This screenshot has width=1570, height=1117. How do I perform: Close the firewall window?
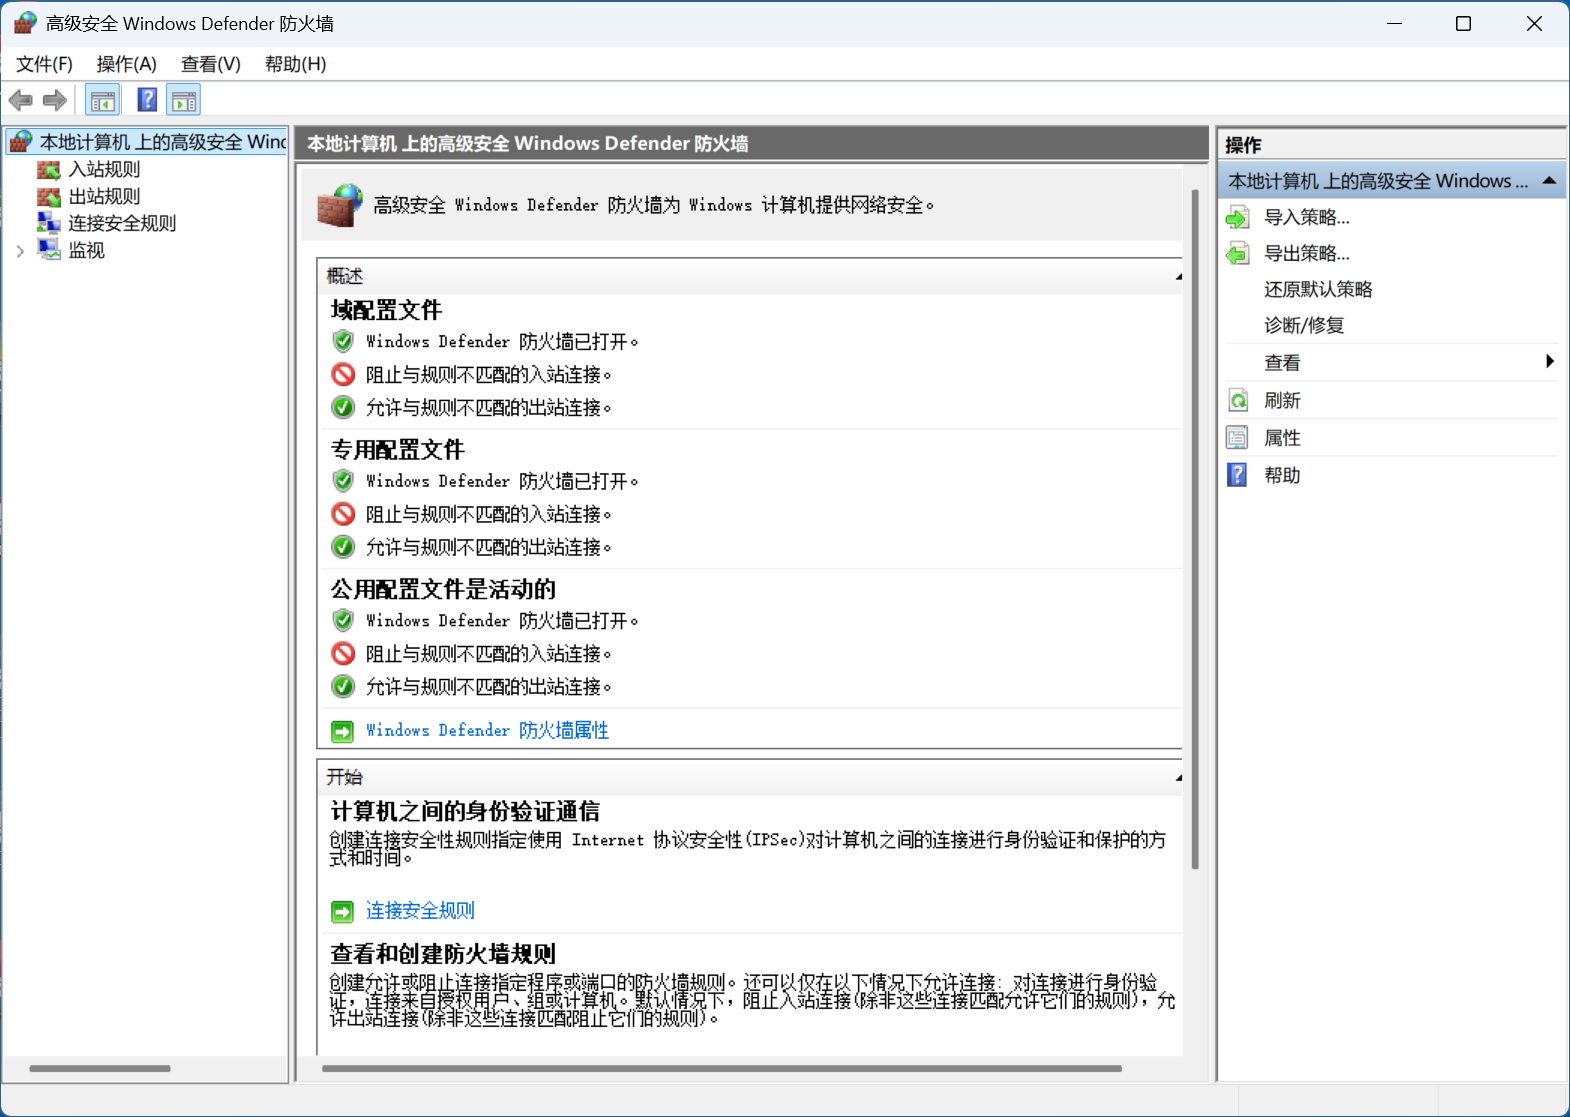(x=1534, y=23)
